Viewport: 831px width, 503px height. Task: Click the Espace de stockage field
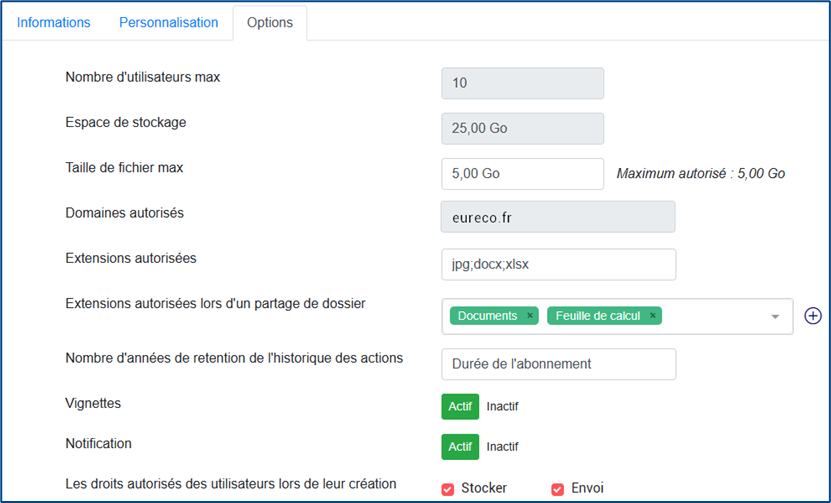click(523, 128)
